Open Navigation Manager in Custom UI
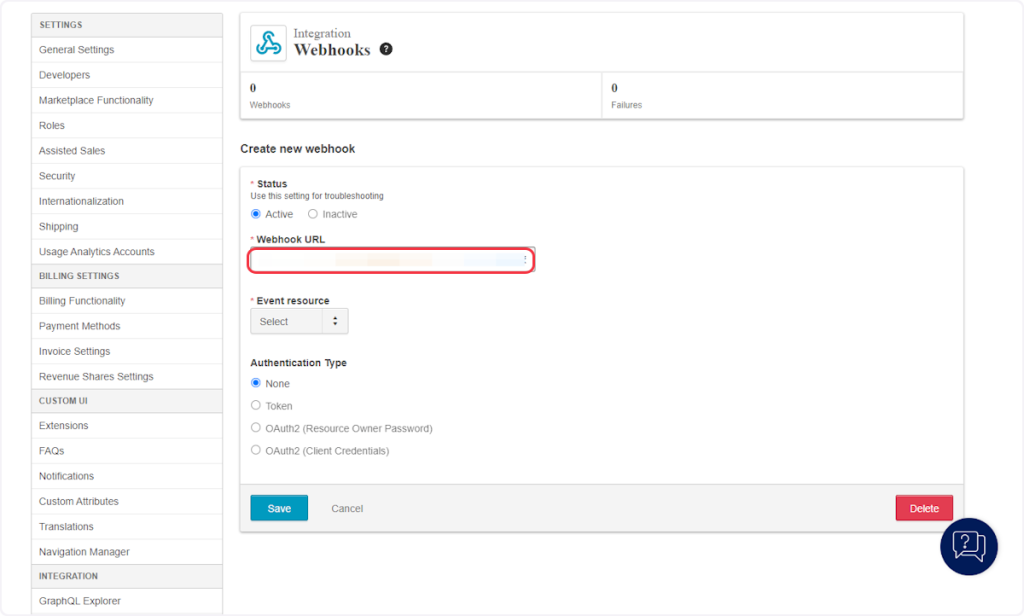The image size is (1024, 616). tap(84, 552)
